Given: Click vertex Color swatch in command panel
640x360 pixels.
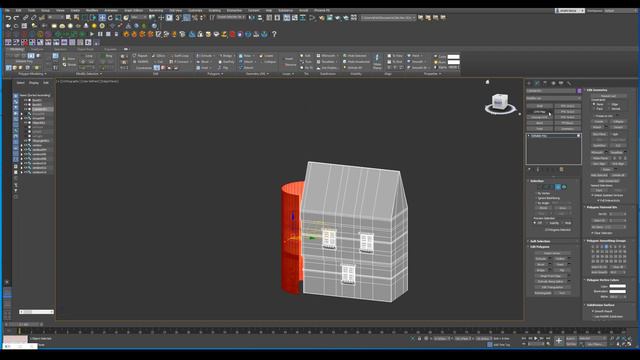Looking at the screenshot, I should (618, 286).
